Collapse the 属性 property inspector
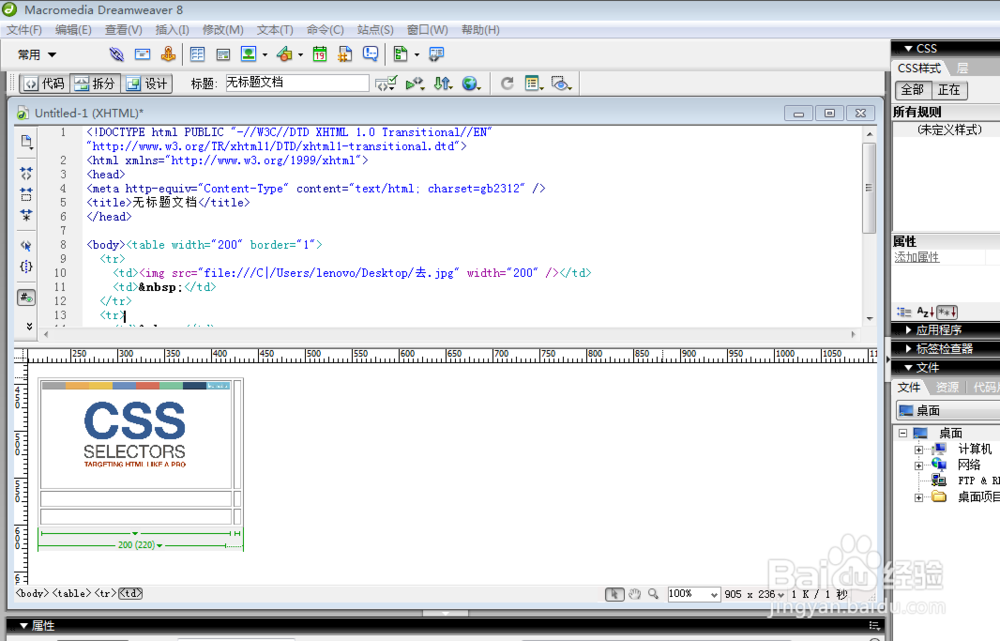This screenshot has width=1000, height=641. 24,626
